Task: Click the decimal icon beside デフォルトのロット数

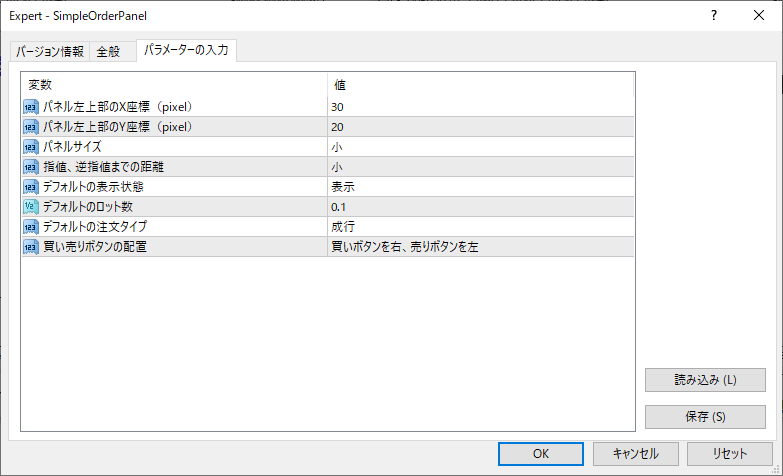Action: point(31,207)
